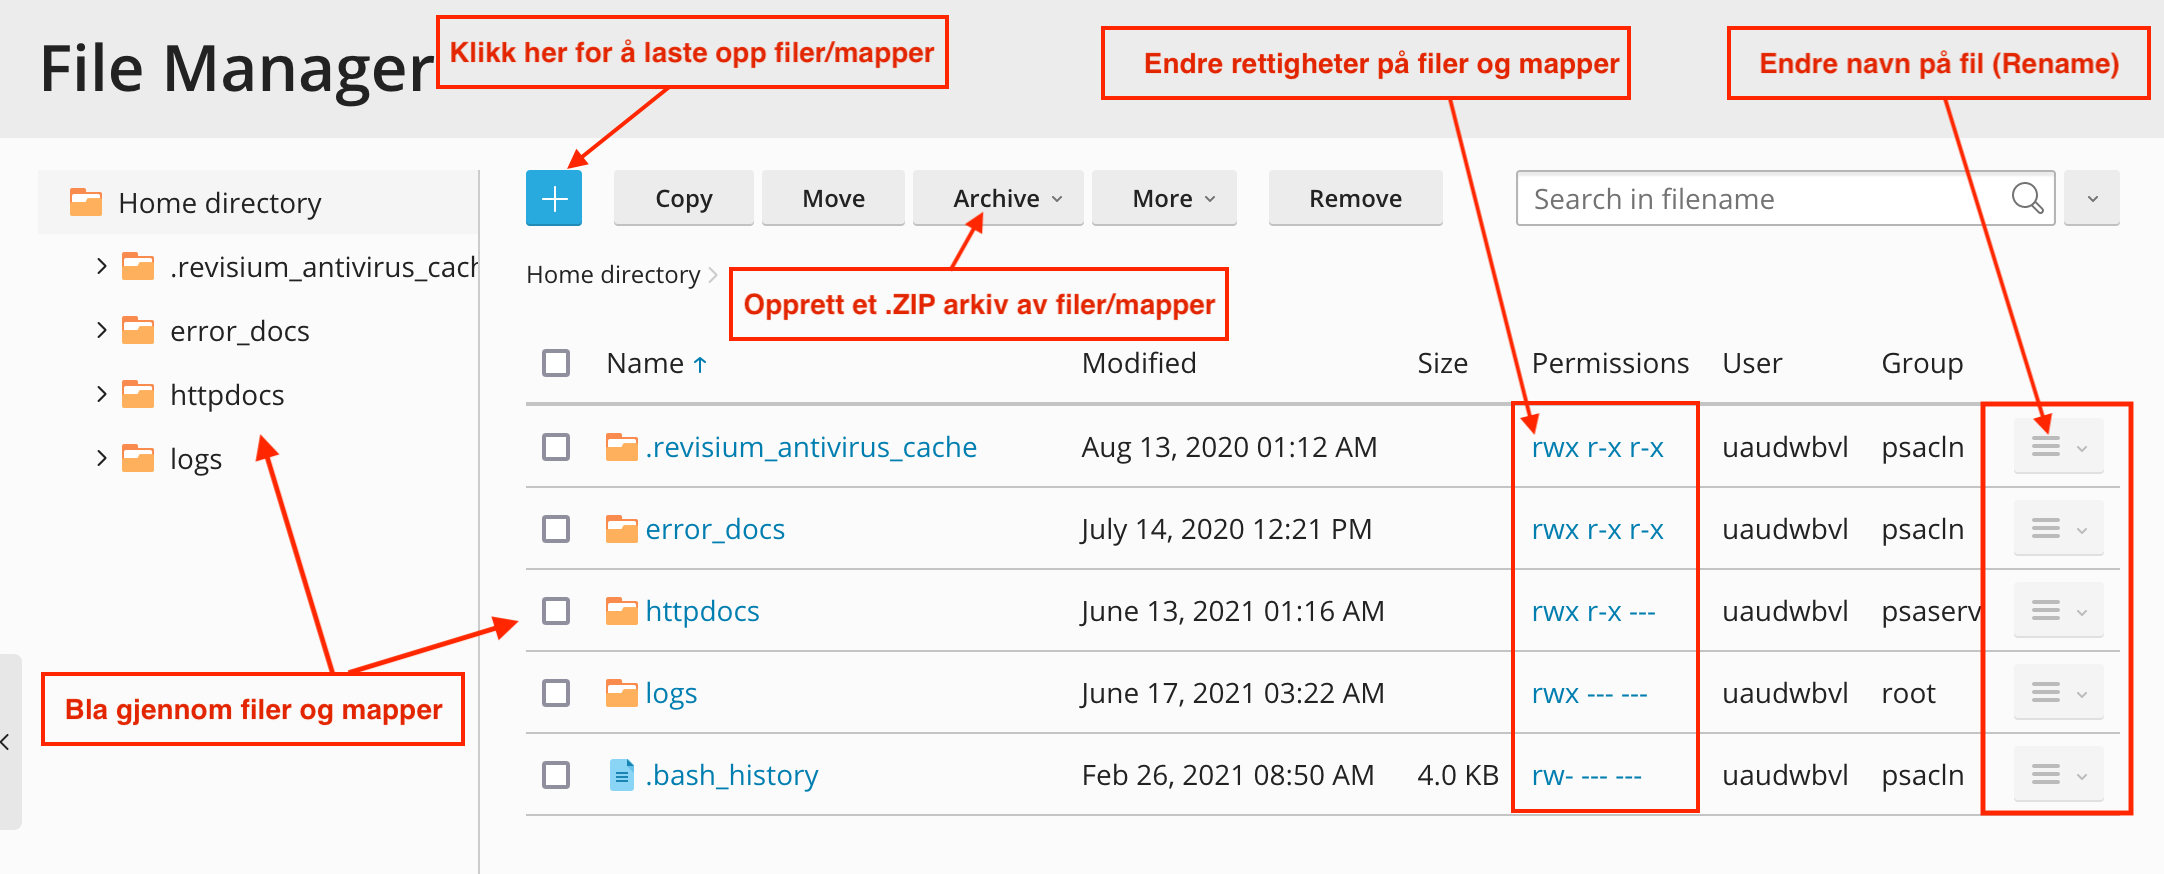Click the blue plus upload button
The width and height of the screenshot is (2164, 874).
coord(554,198)
